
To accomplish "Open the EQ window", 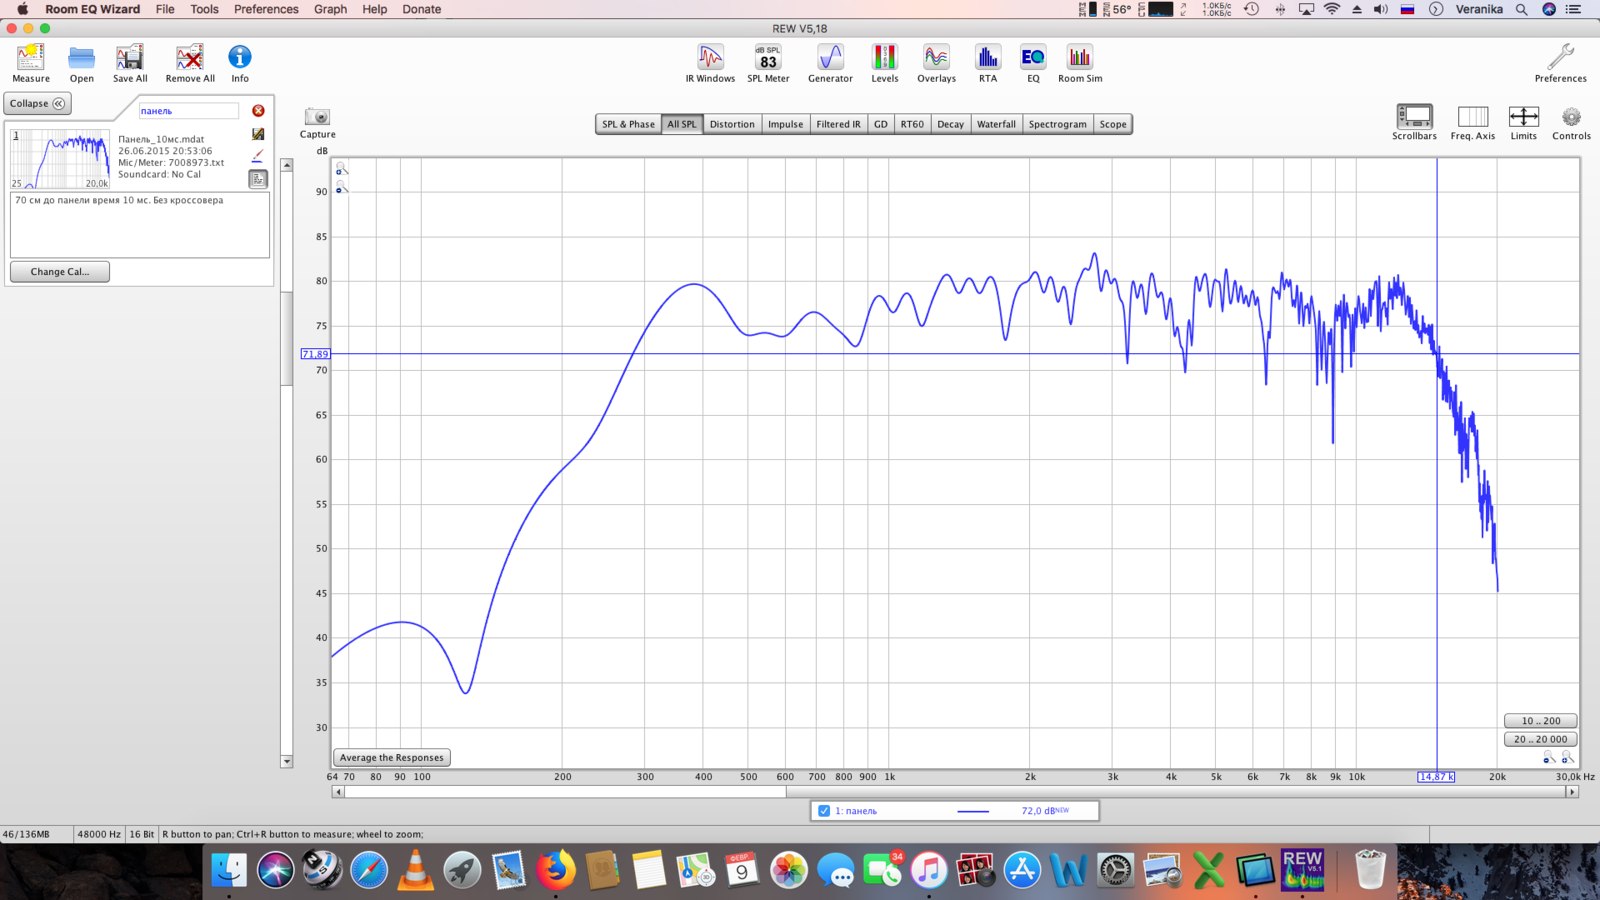I will tap(1033, 64).
